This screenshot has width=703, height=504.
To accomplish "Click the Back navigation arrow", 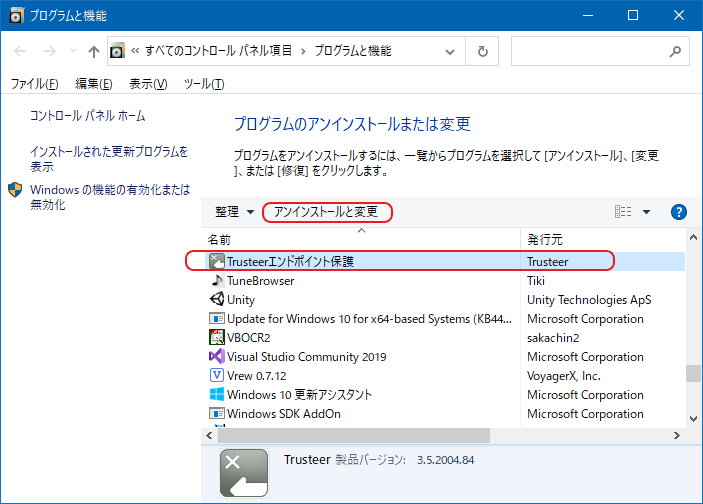I will [20, 51].
